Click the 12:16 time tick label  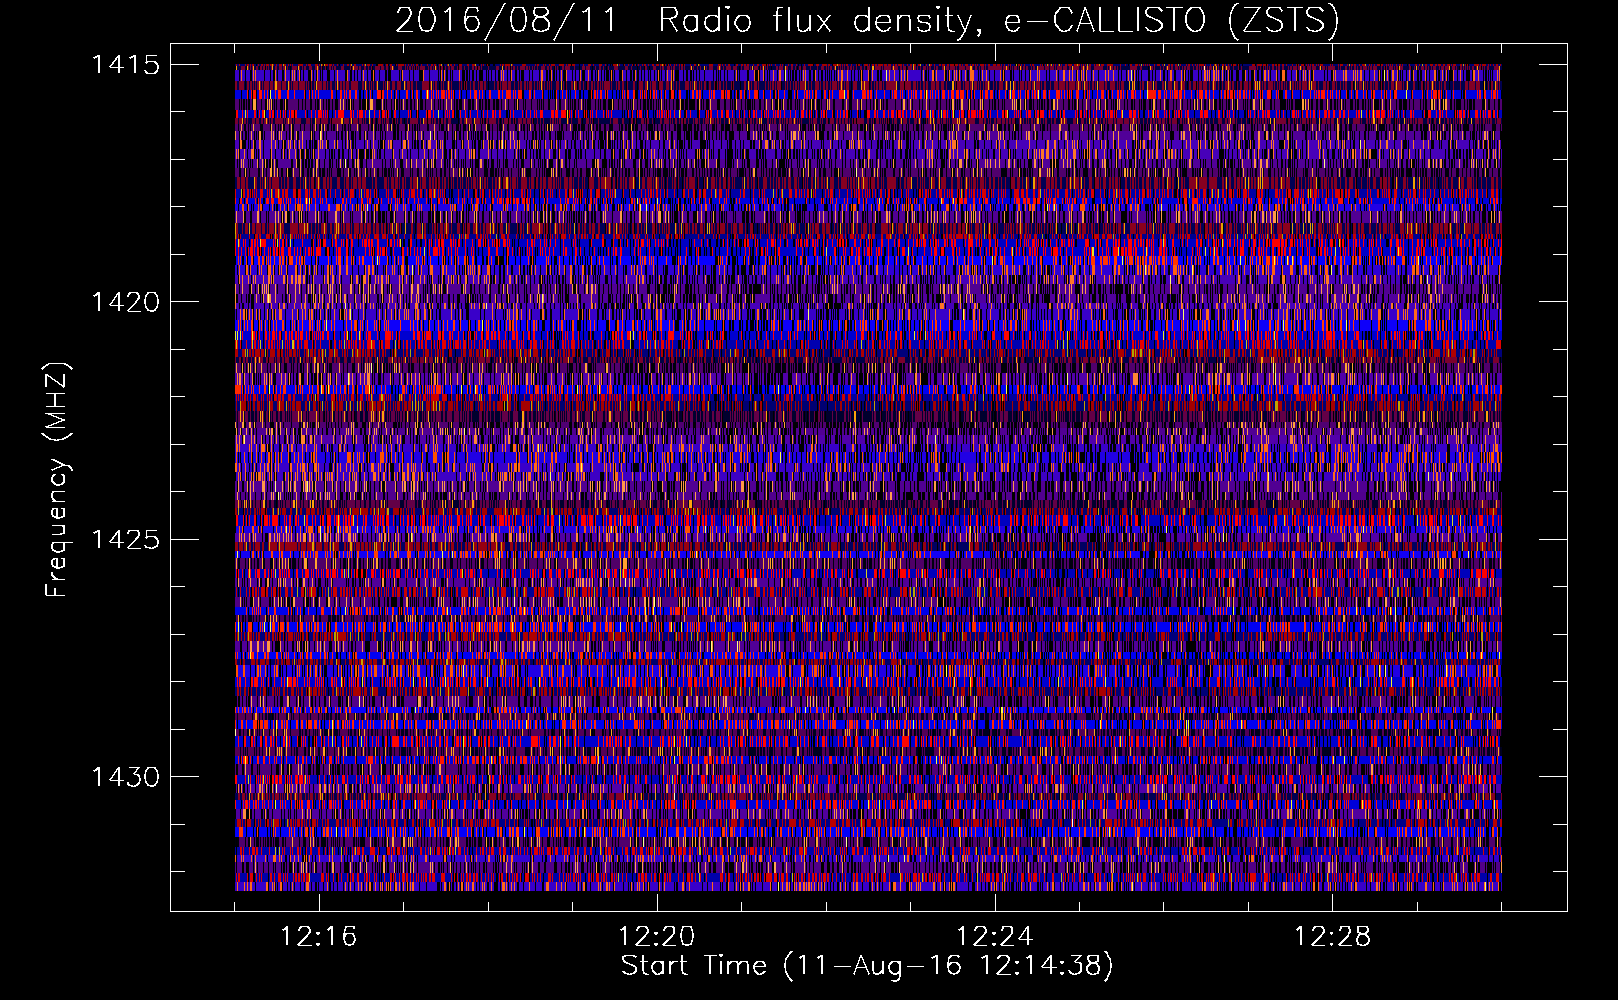319,937
